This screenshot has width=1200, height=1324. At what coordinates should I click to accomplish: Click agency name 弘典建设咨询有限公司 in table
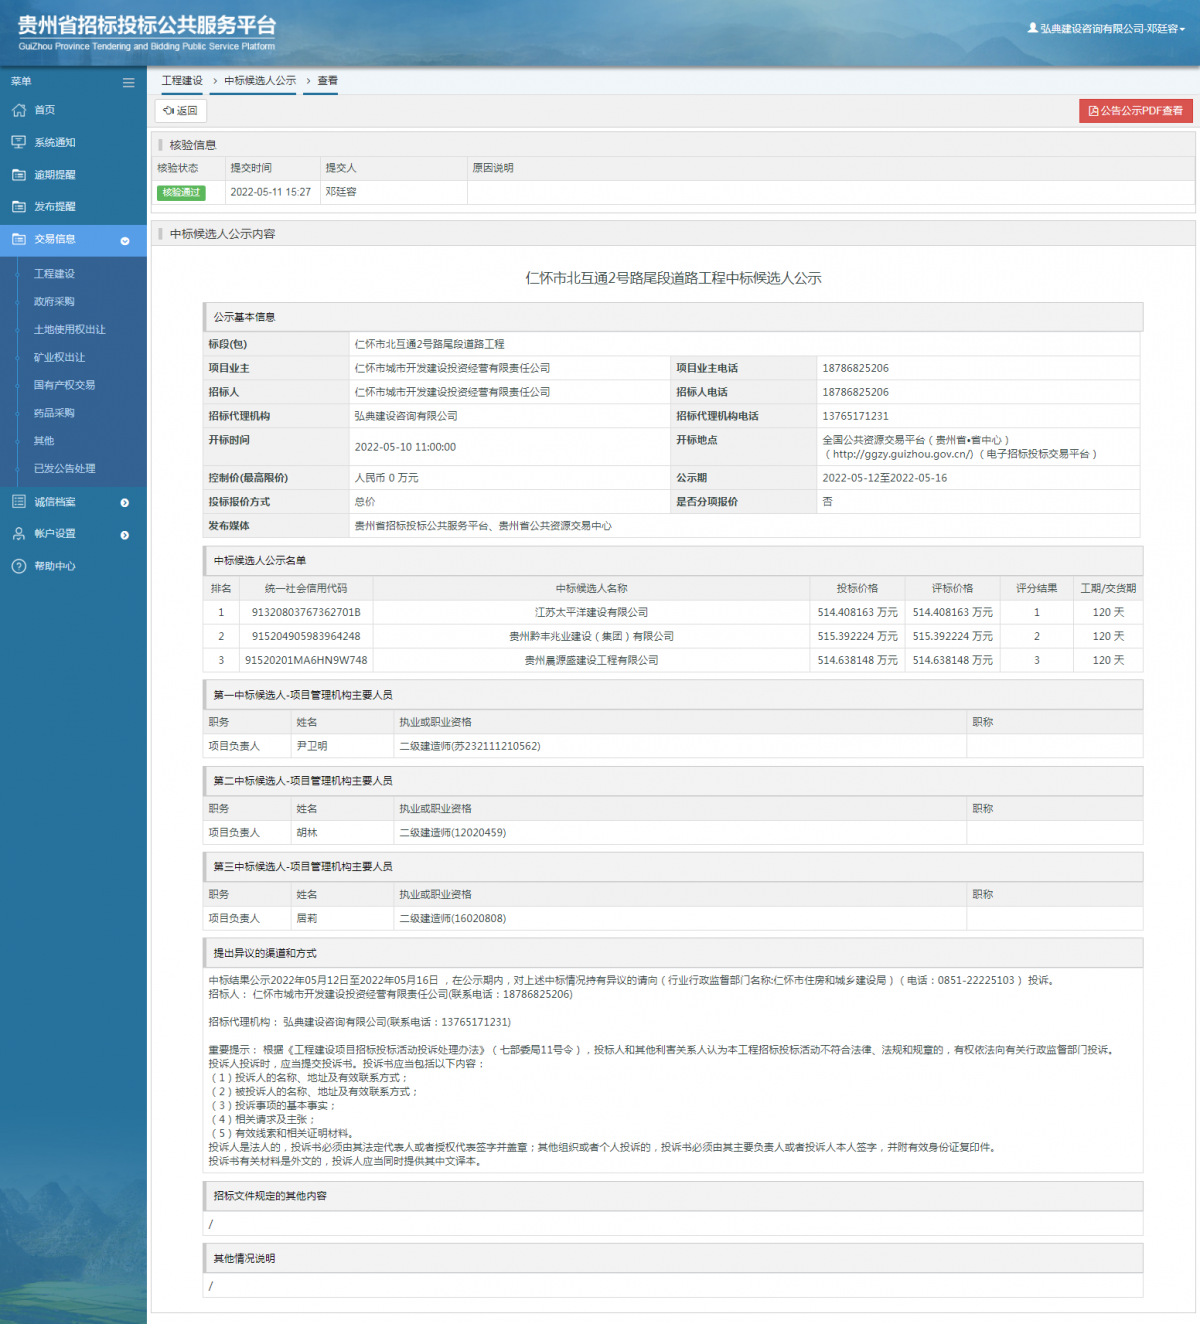coord(406,416)
